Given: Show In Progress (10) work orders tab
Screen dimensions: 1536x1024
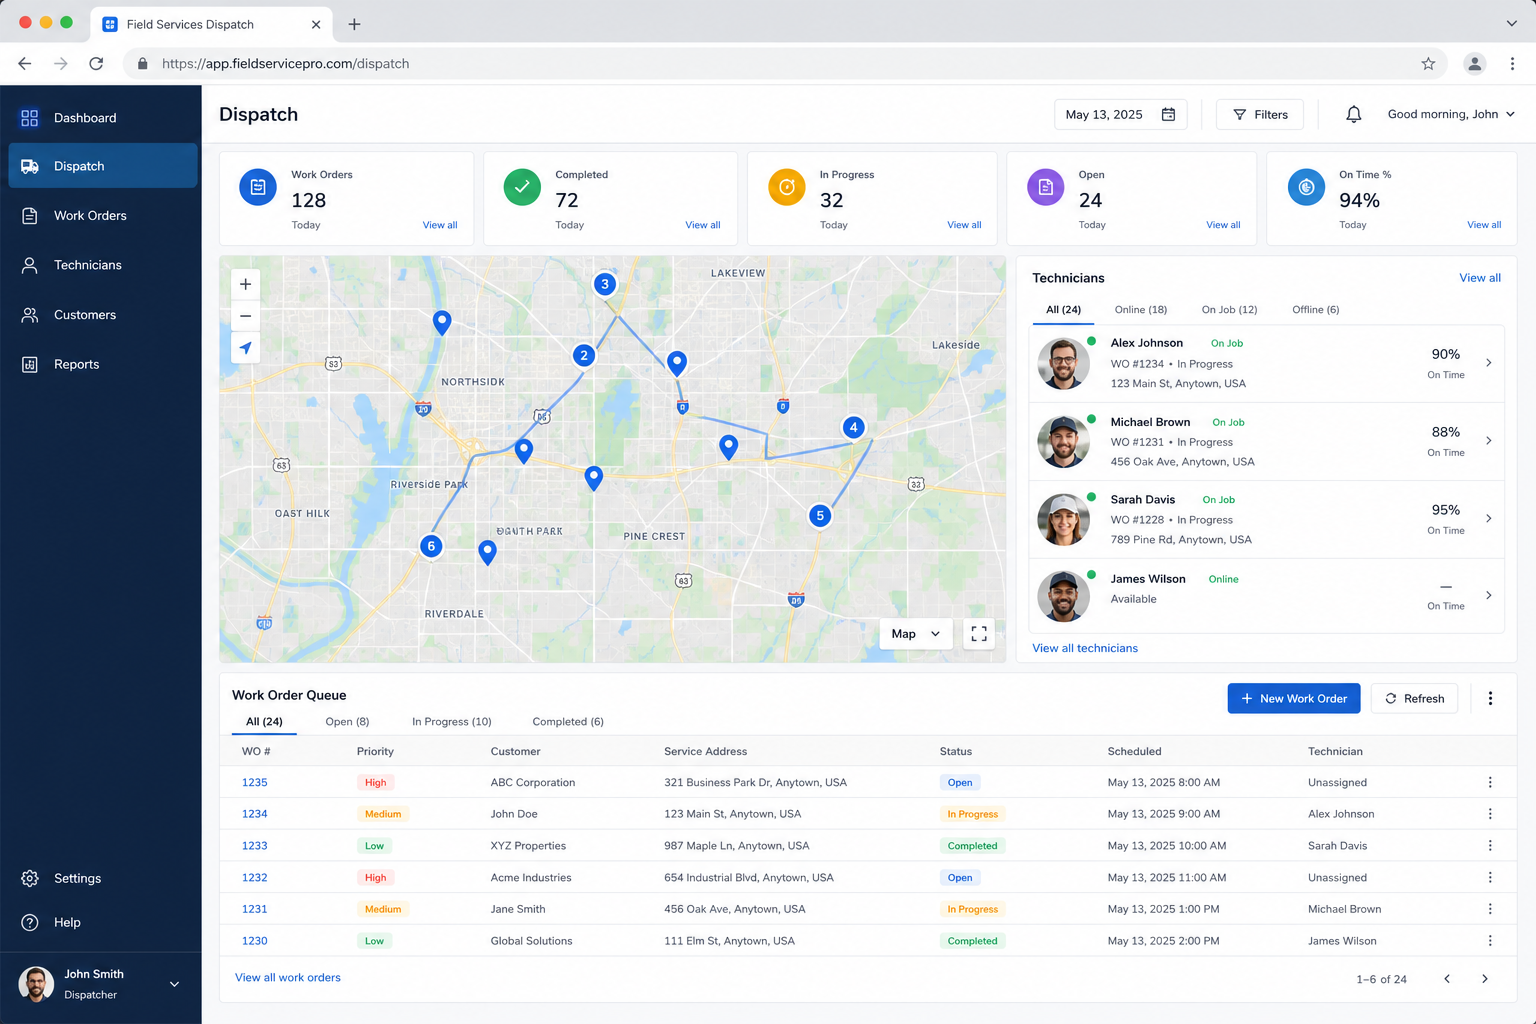Looking at the screenshot, I should (x=452, y=722).
